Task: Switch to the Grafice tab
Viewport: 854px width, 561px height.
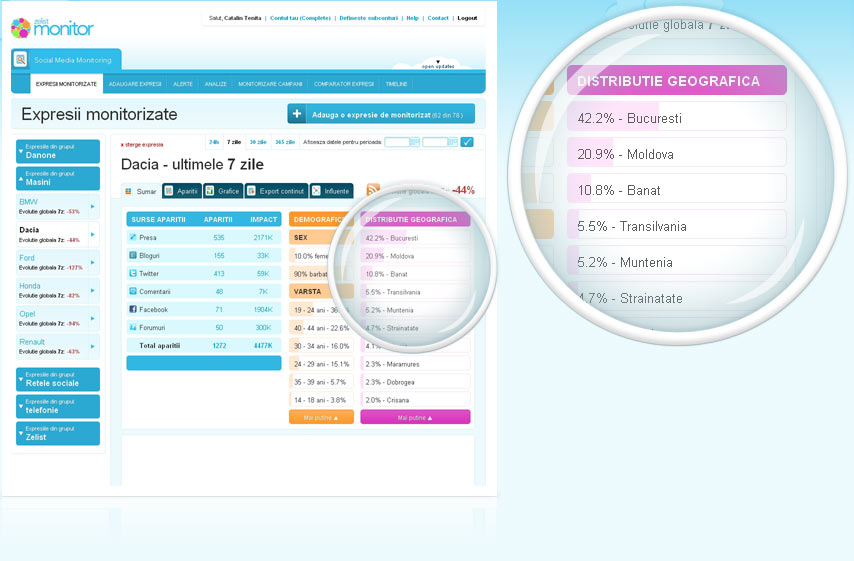Action: point(223,191)
